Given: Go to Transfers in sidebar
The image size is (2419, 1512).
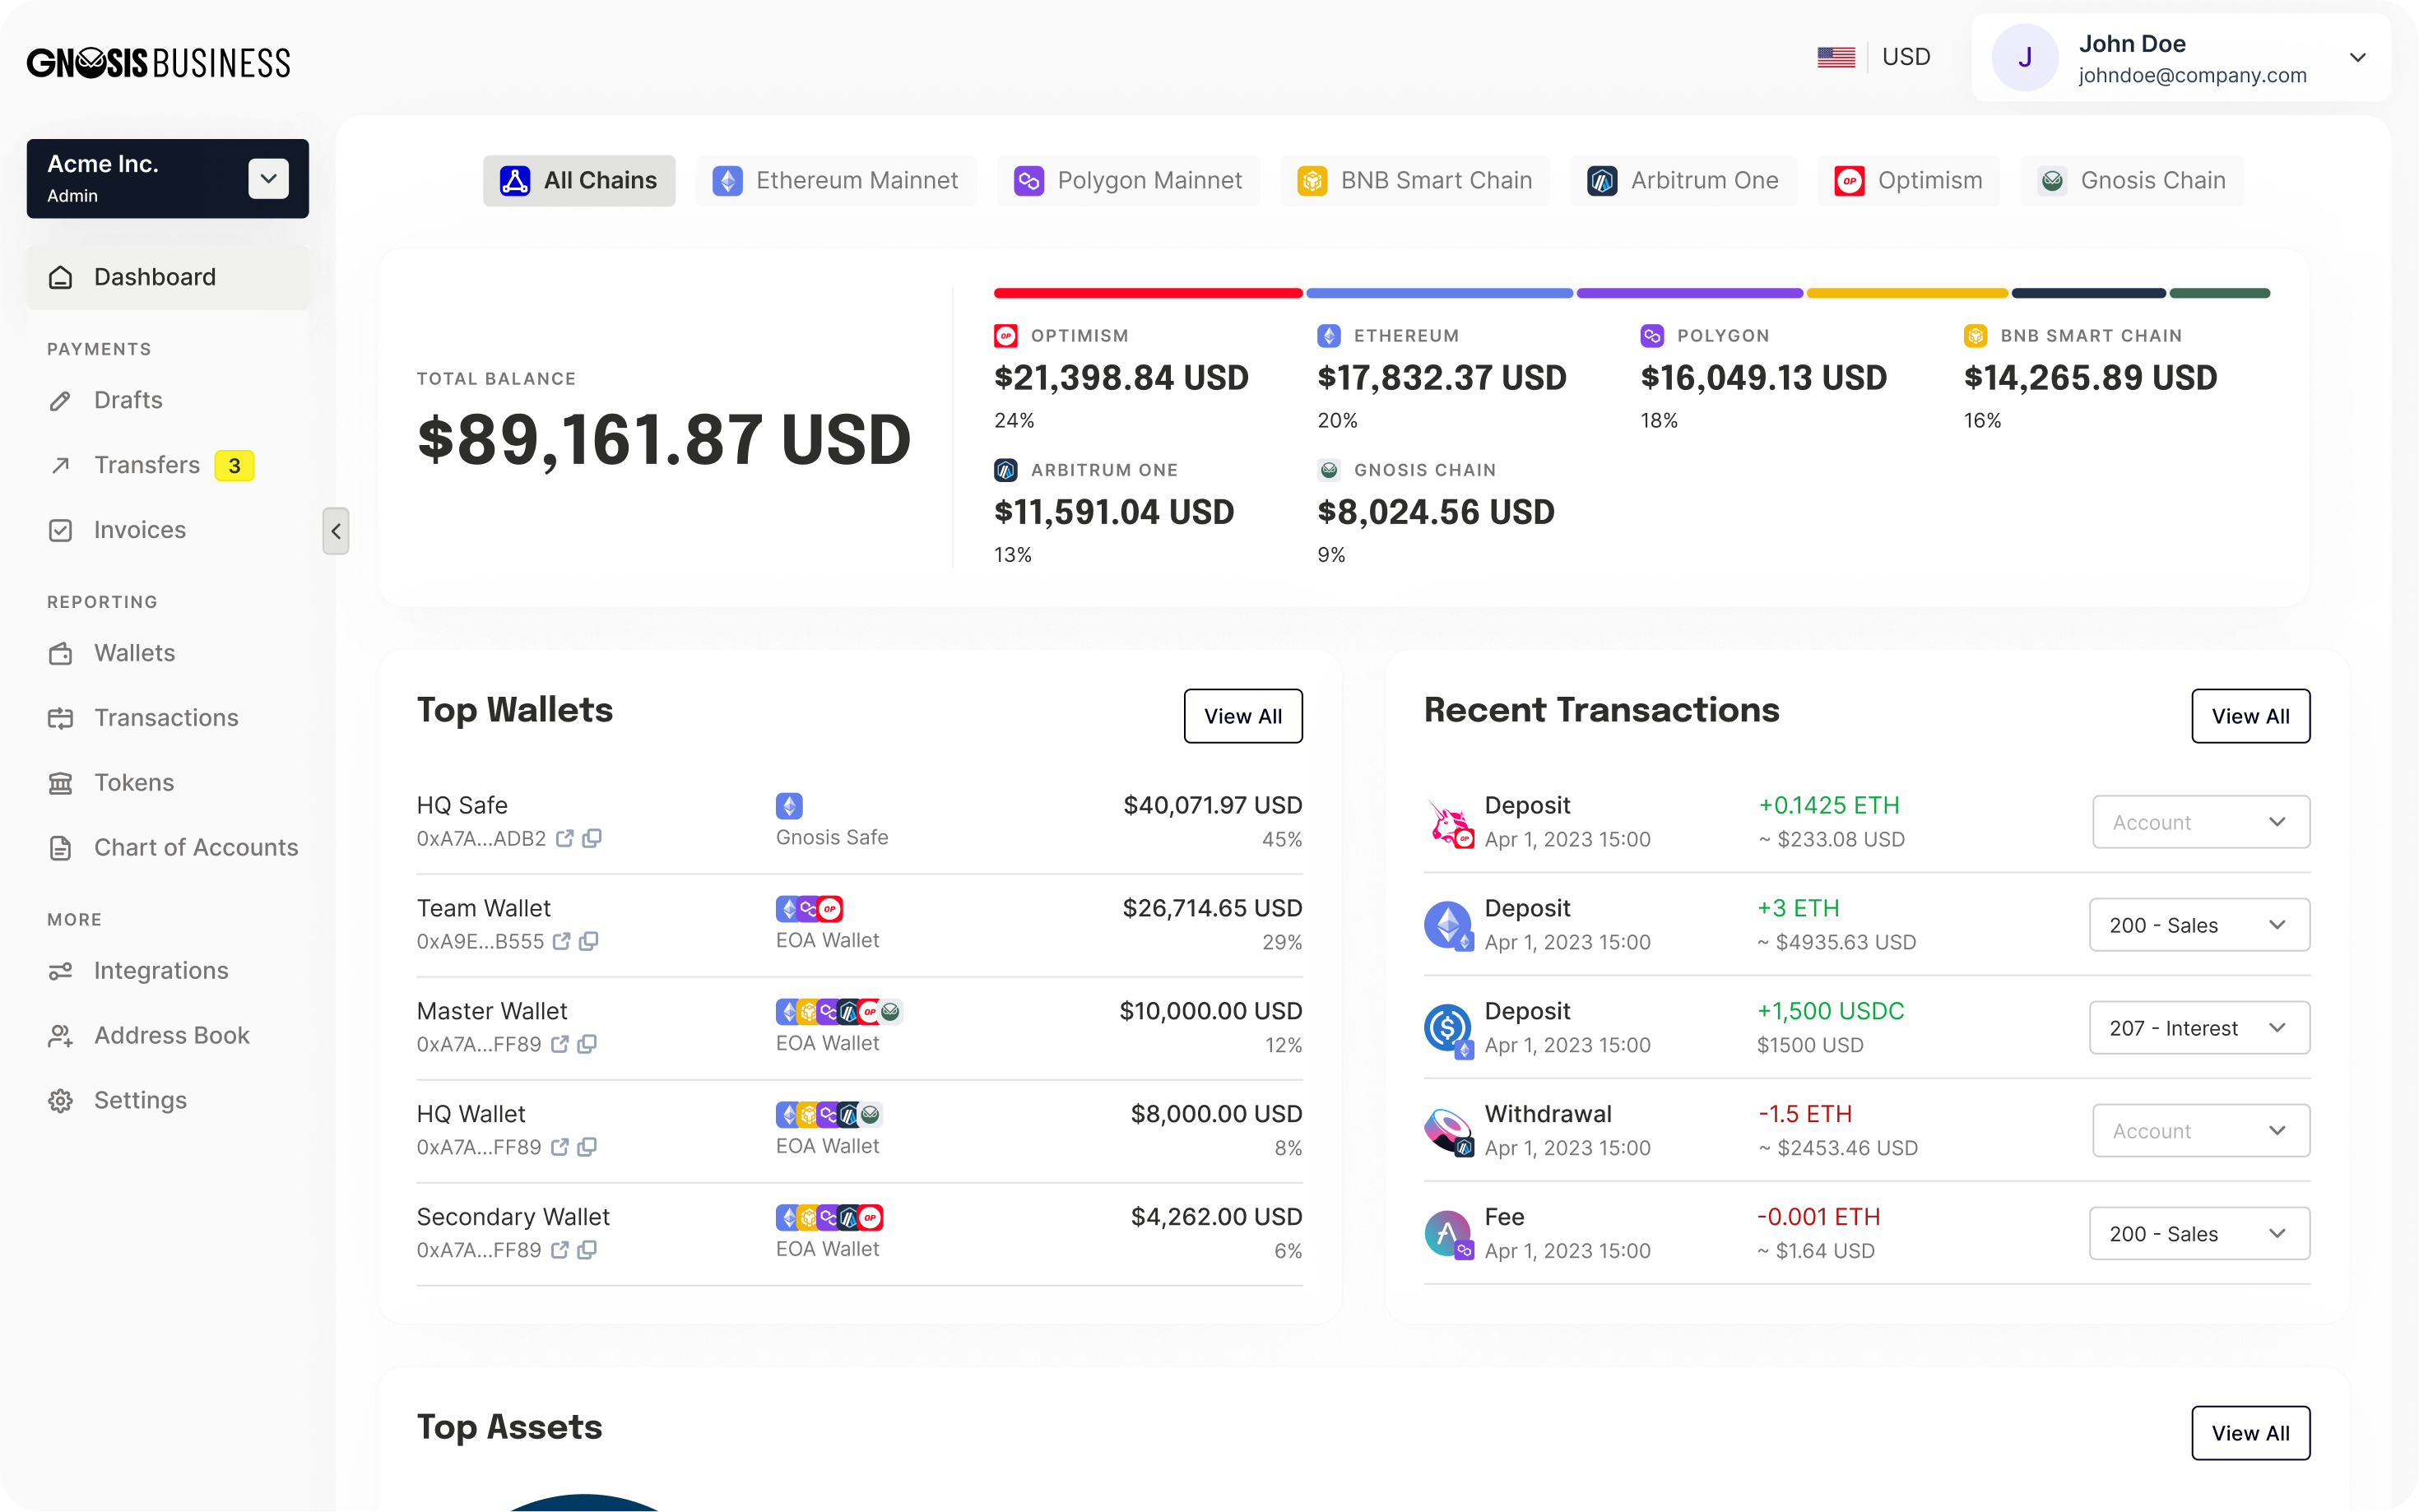Looking at the screenshot, I should 147,465.
